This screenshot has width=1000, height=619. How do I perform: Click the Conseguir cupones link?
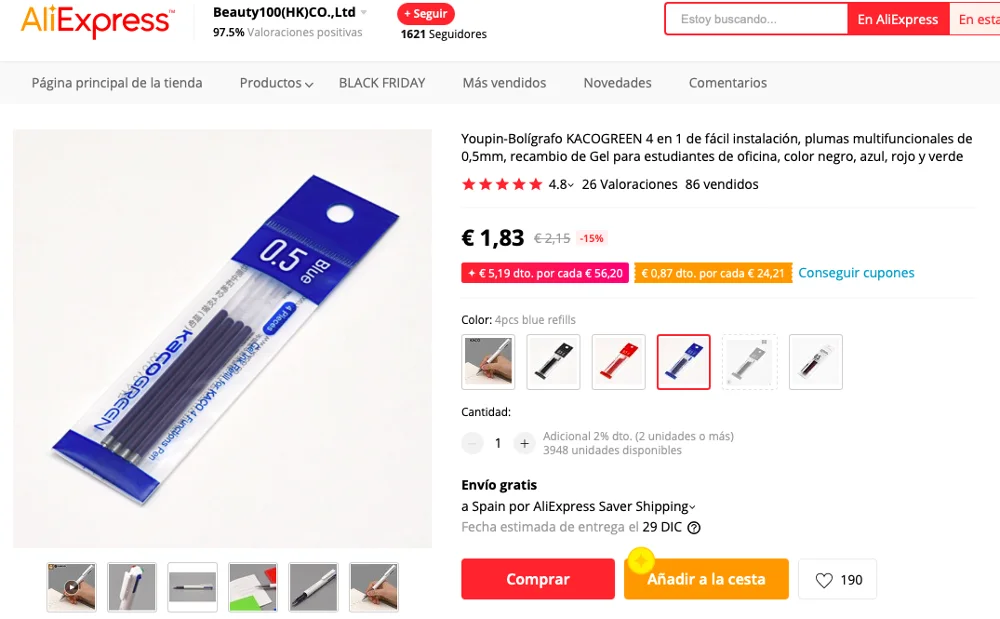pyautogui.click(x=856, y=273)
